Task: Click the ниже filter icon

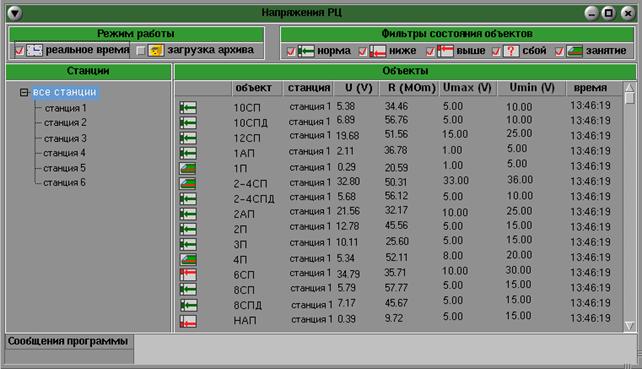Action: pyautogui.click(x=378, y=51)
